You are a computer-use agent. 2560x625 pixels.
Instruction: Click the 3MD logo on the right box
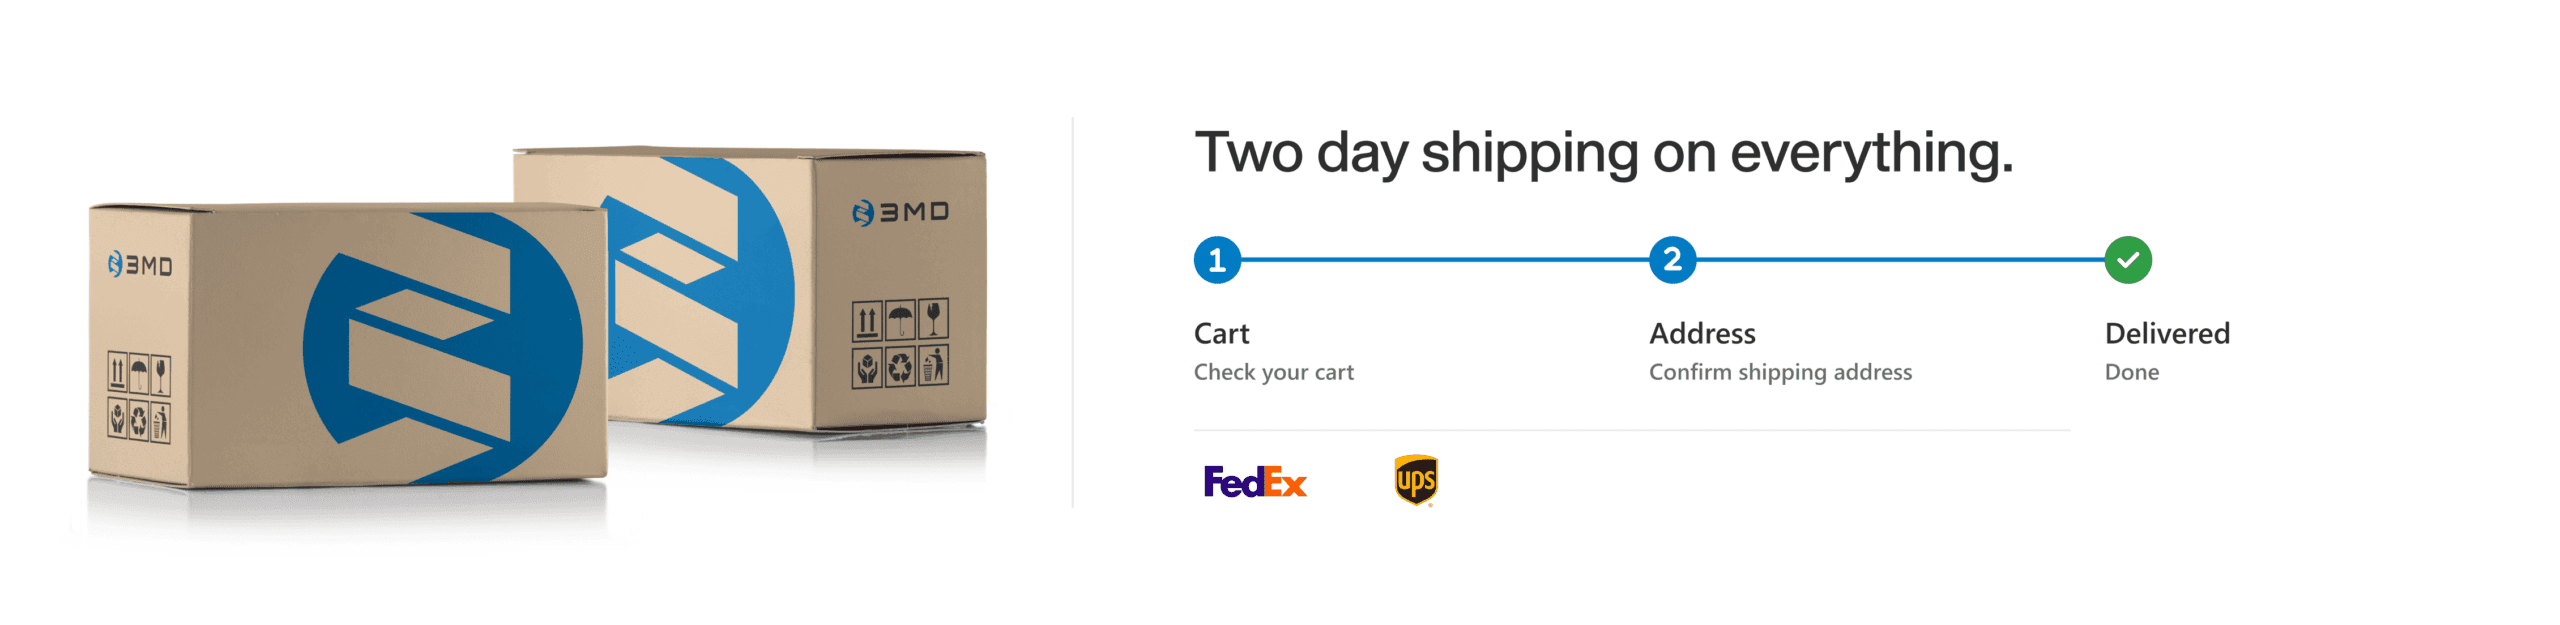click(x=900, y=212)
